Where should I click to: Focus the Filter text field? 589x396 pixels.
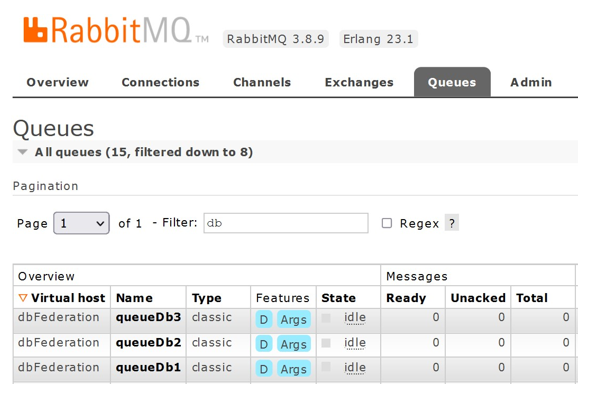pos(286,223)
